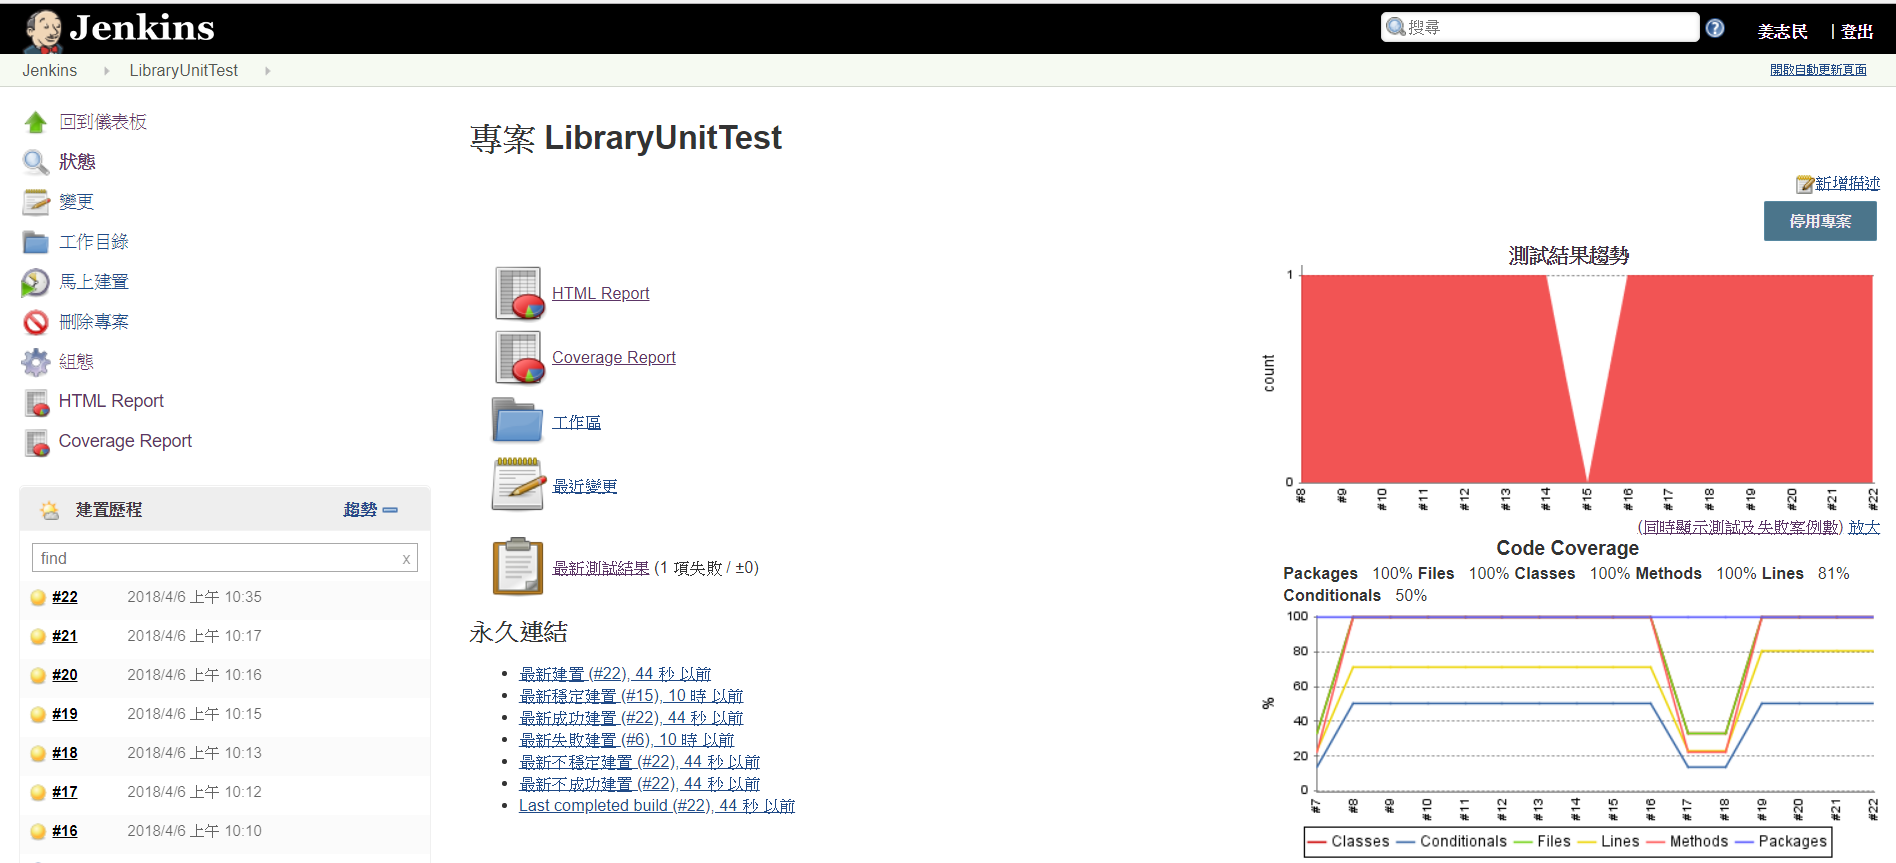The height and width of the screenshot is (863, 1896).
Task: Click sidebar Coverage Report icon
Action: point(37,442)
